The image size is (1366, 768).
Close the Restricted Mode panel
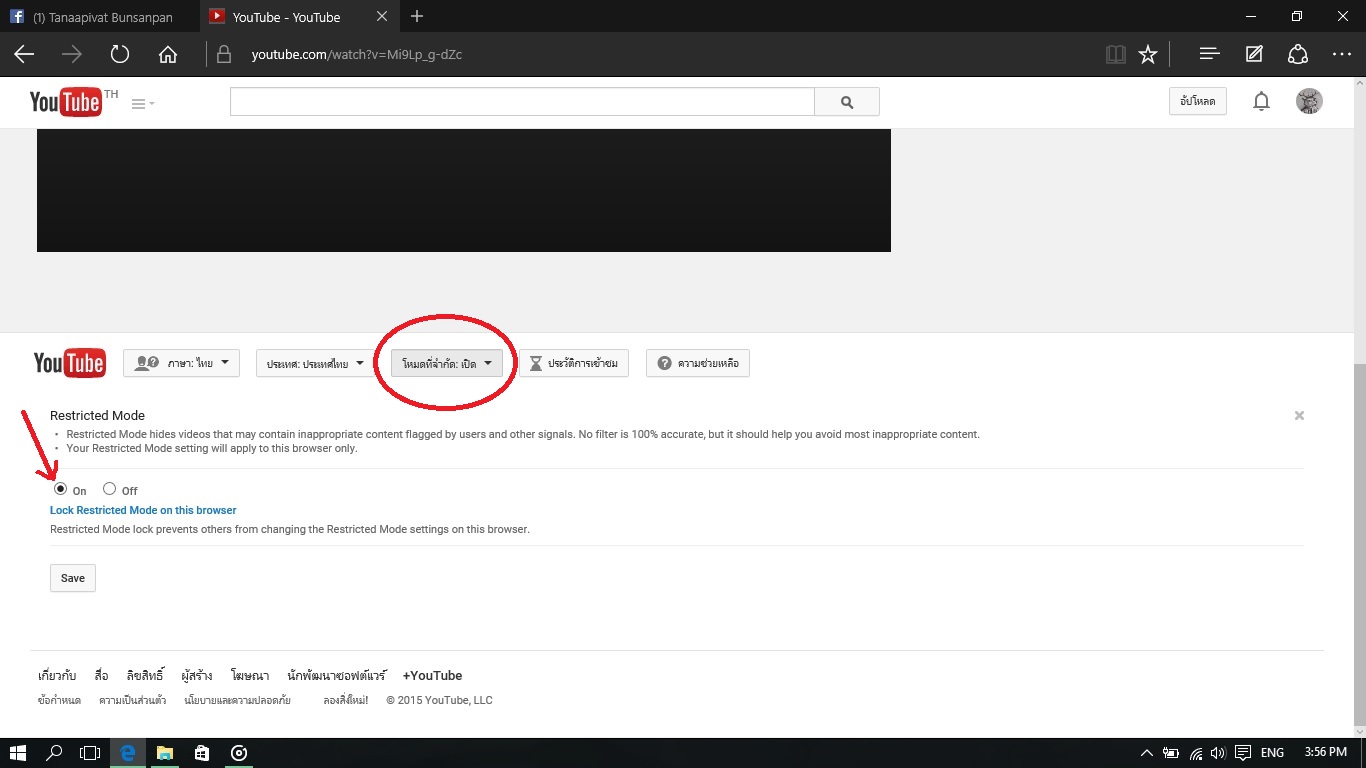(1299, 415)
